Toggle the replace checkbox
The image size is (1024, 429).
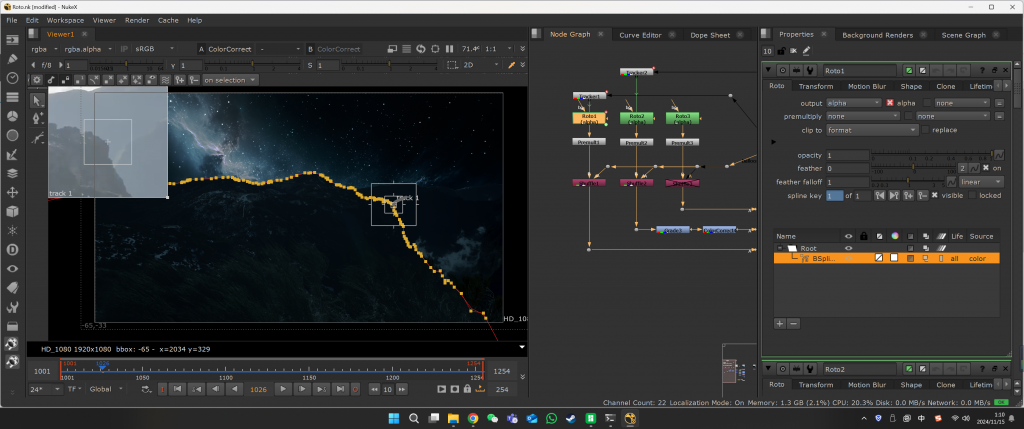(926, 130)
